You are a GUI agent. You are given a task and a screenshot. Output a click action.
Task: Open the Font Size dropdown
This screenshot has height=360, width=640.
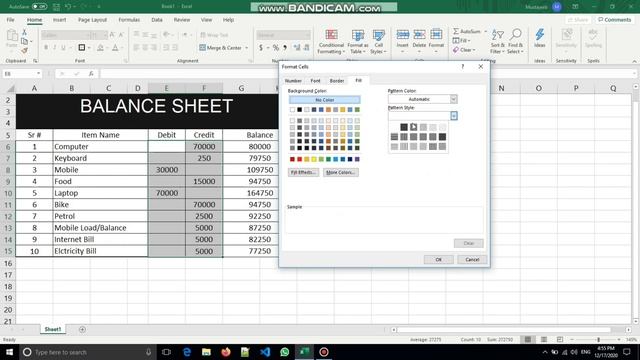105,35
